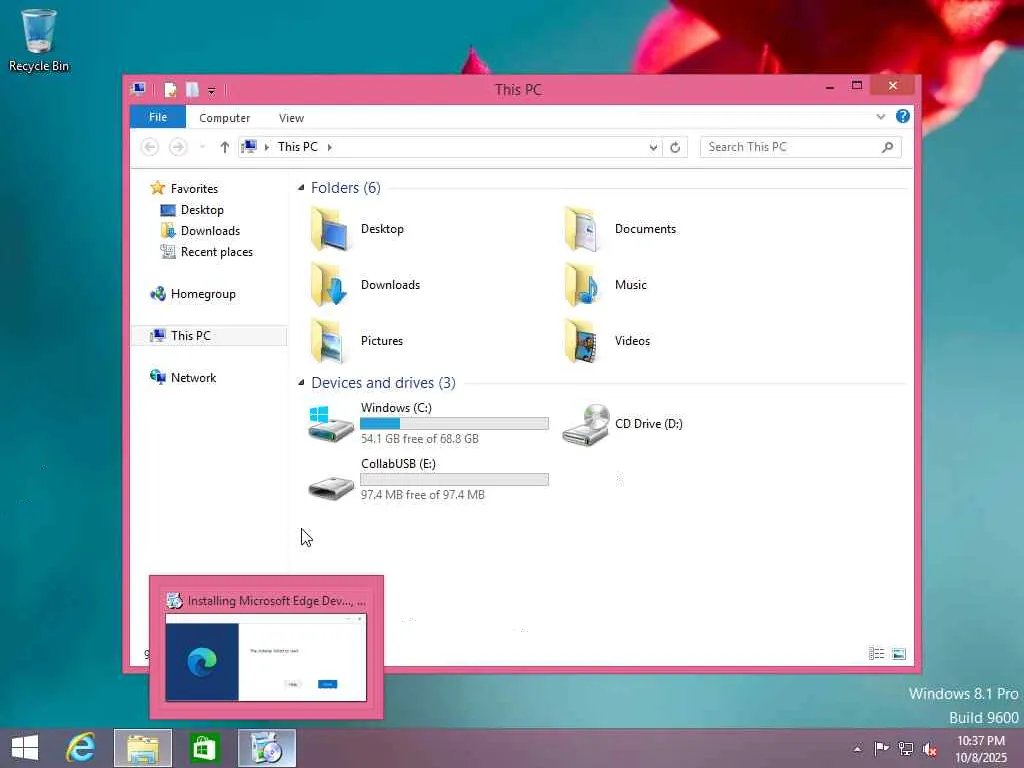Open Action Center flag icon
Image resolution: width=1024 pixels, height=768 pixels.
(x=881, y=748)
